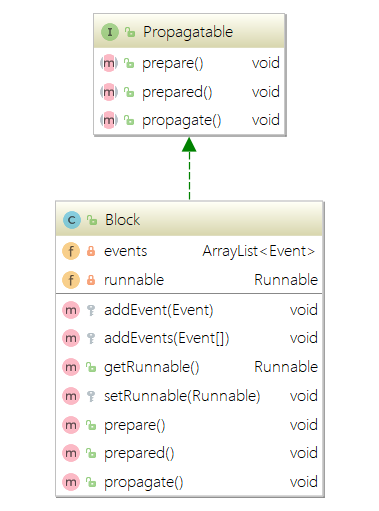Click the Runnable return type of getRunnable()

(286, 367)
